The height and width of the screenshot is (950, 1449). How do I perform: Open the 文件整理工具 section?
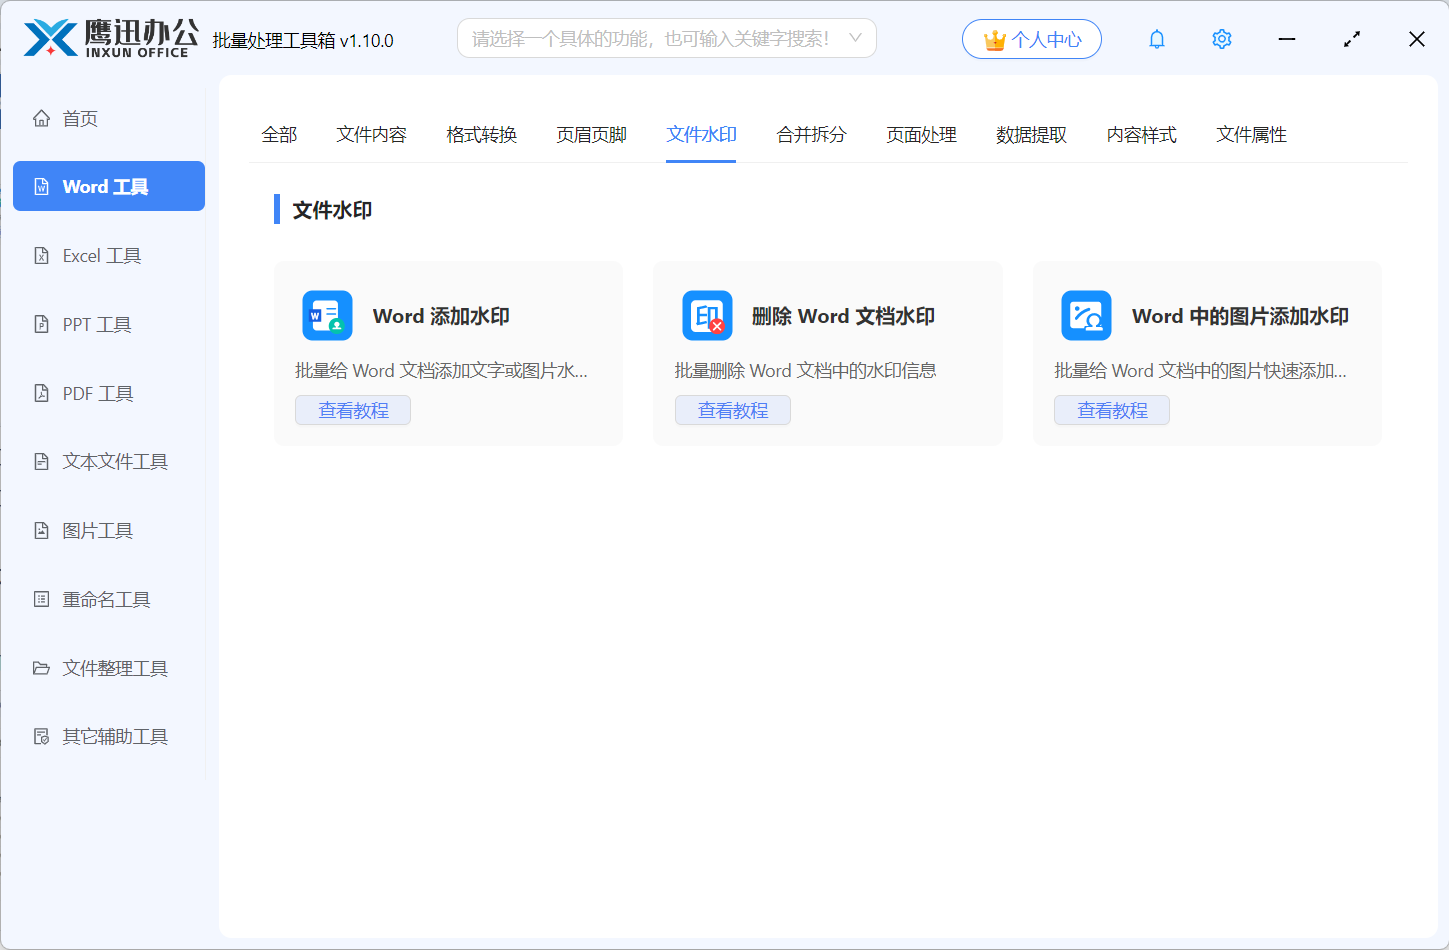coord(110,668)
